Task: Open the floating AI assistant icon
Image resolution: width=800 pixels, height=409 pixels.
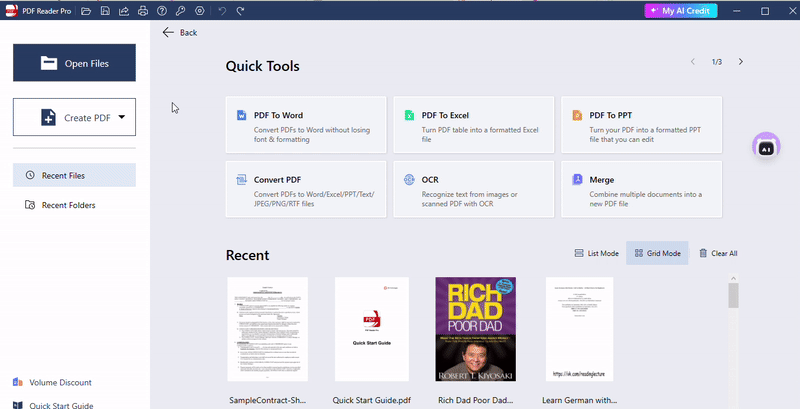Action: click(x=766, y=147)
